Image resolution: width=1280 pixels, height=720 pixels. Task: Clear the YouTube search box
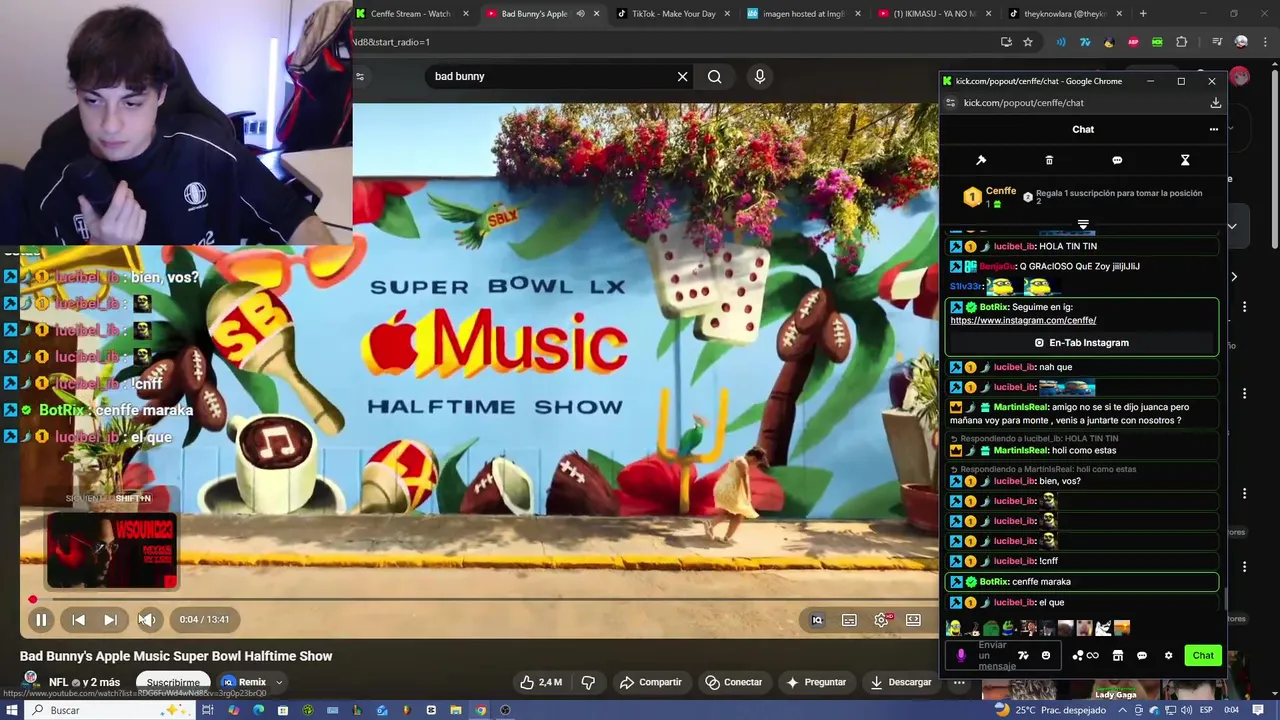click(x=683, y=77)
